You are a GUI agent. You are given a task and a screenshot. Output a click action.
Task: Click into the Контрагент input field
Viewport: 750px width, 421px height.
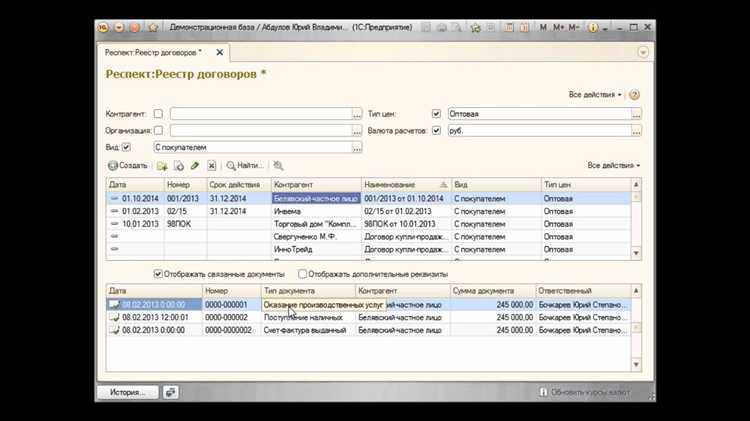point(261,114)
